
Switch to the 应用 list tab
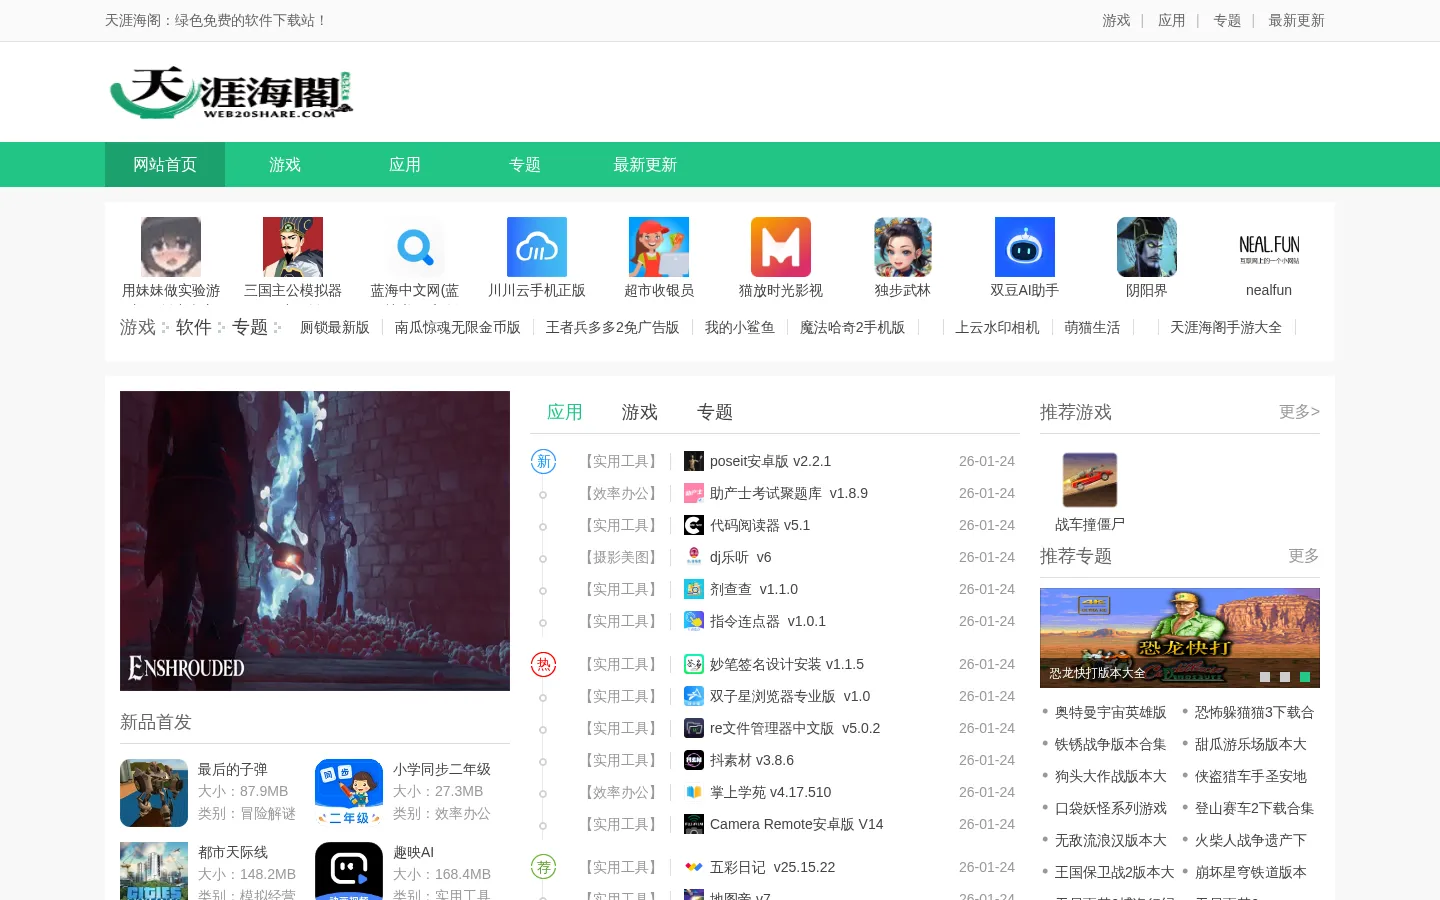pyautogui.click(x=565, y=412)
